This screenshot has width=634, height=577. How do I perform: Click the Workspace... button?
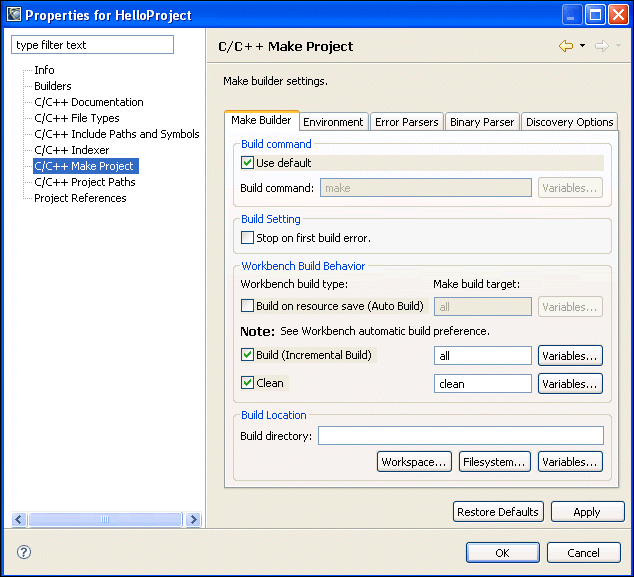(x=414, y=462)
